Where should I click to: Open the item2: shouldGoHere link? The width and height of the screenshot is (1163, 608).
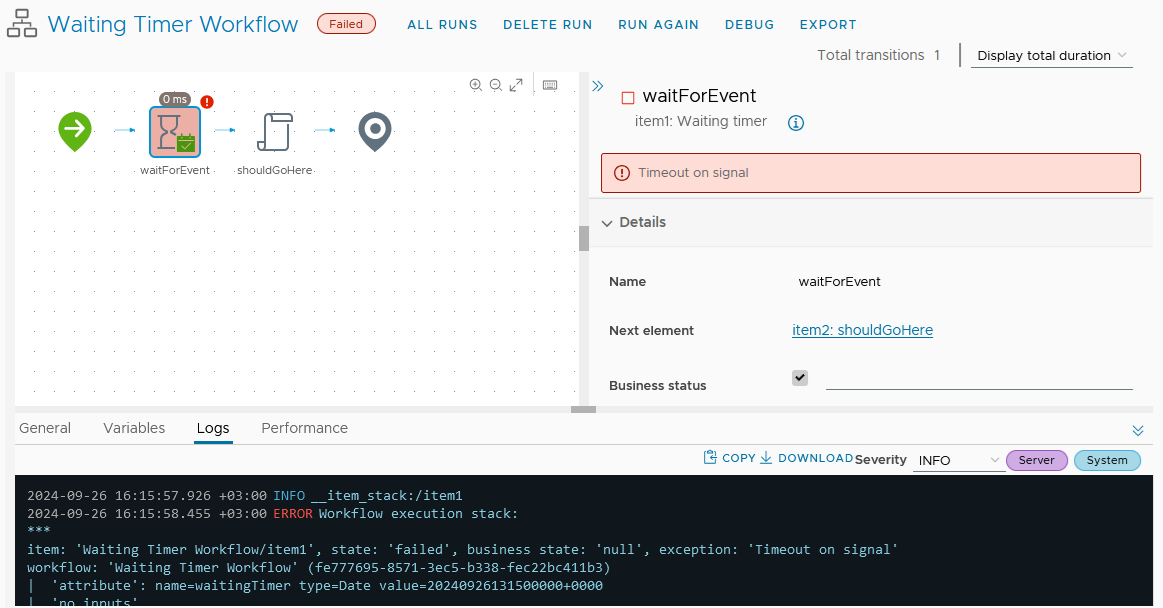[863, 331]
